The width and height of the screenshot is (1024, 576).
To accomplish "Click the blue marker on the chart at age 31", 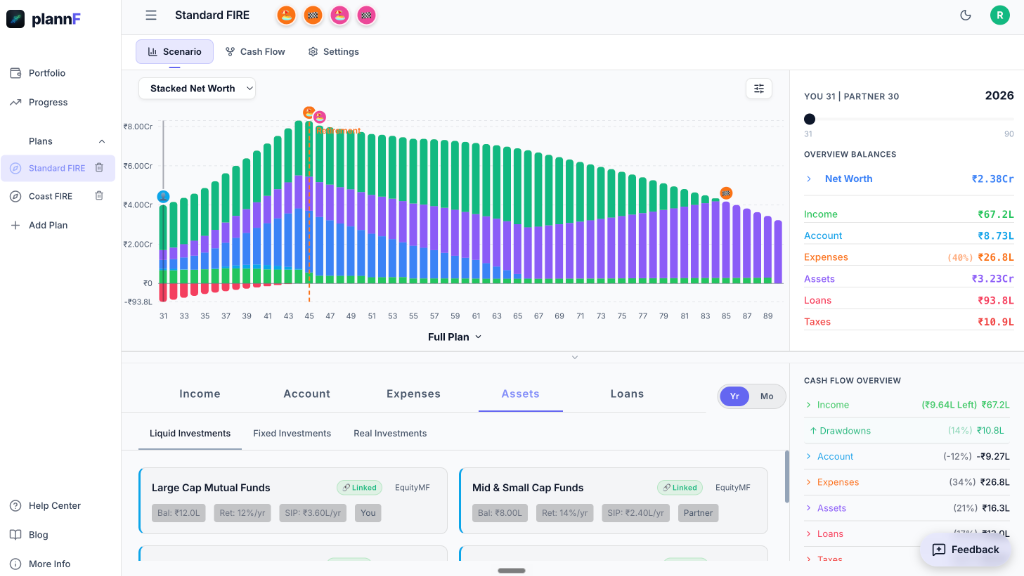I will coord(163,197).
